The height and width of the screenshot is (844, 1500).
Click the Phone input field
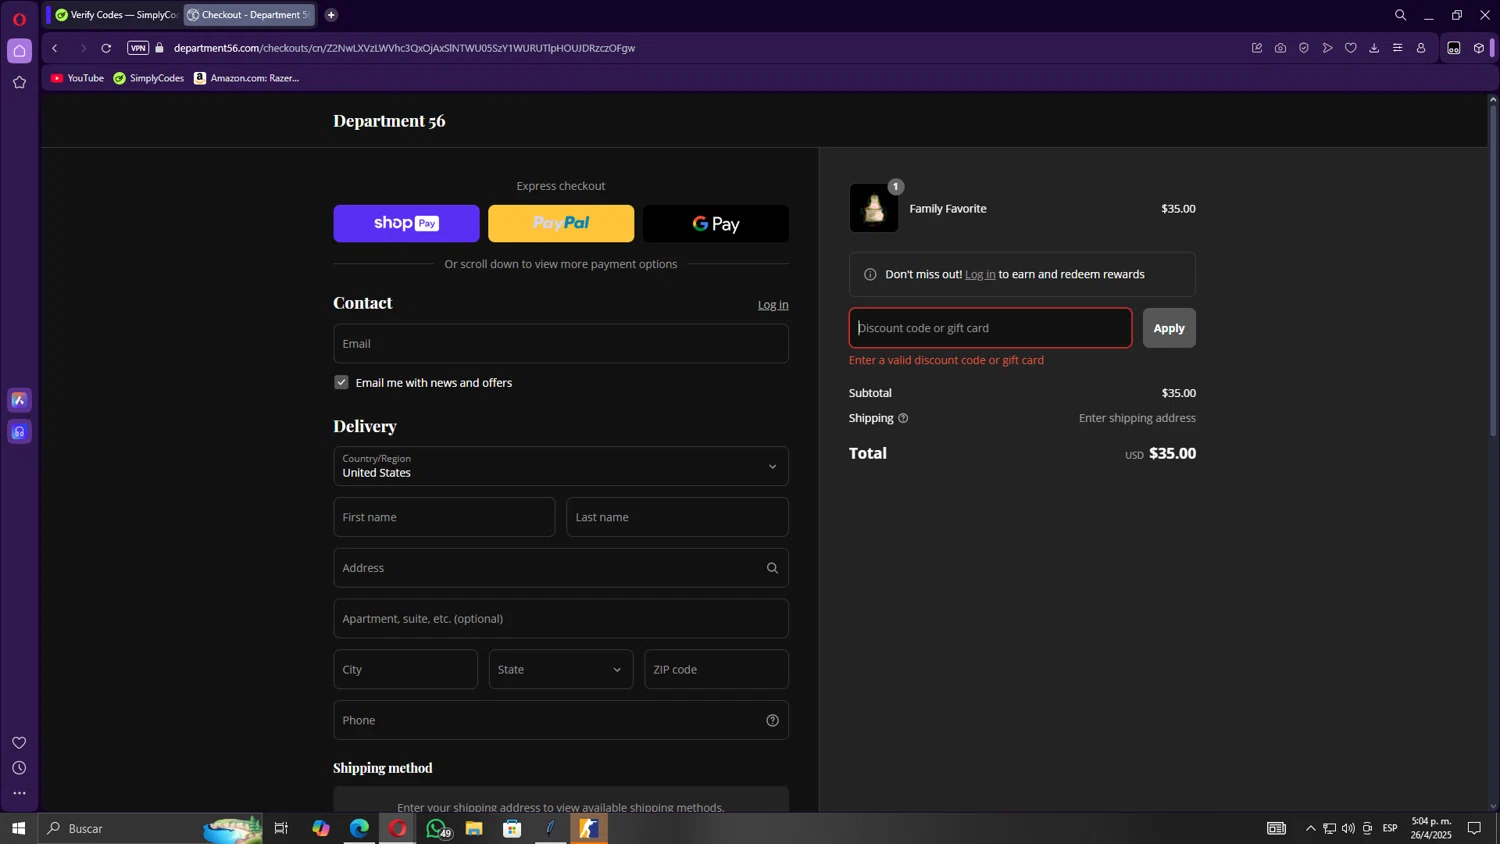[561, 720]
